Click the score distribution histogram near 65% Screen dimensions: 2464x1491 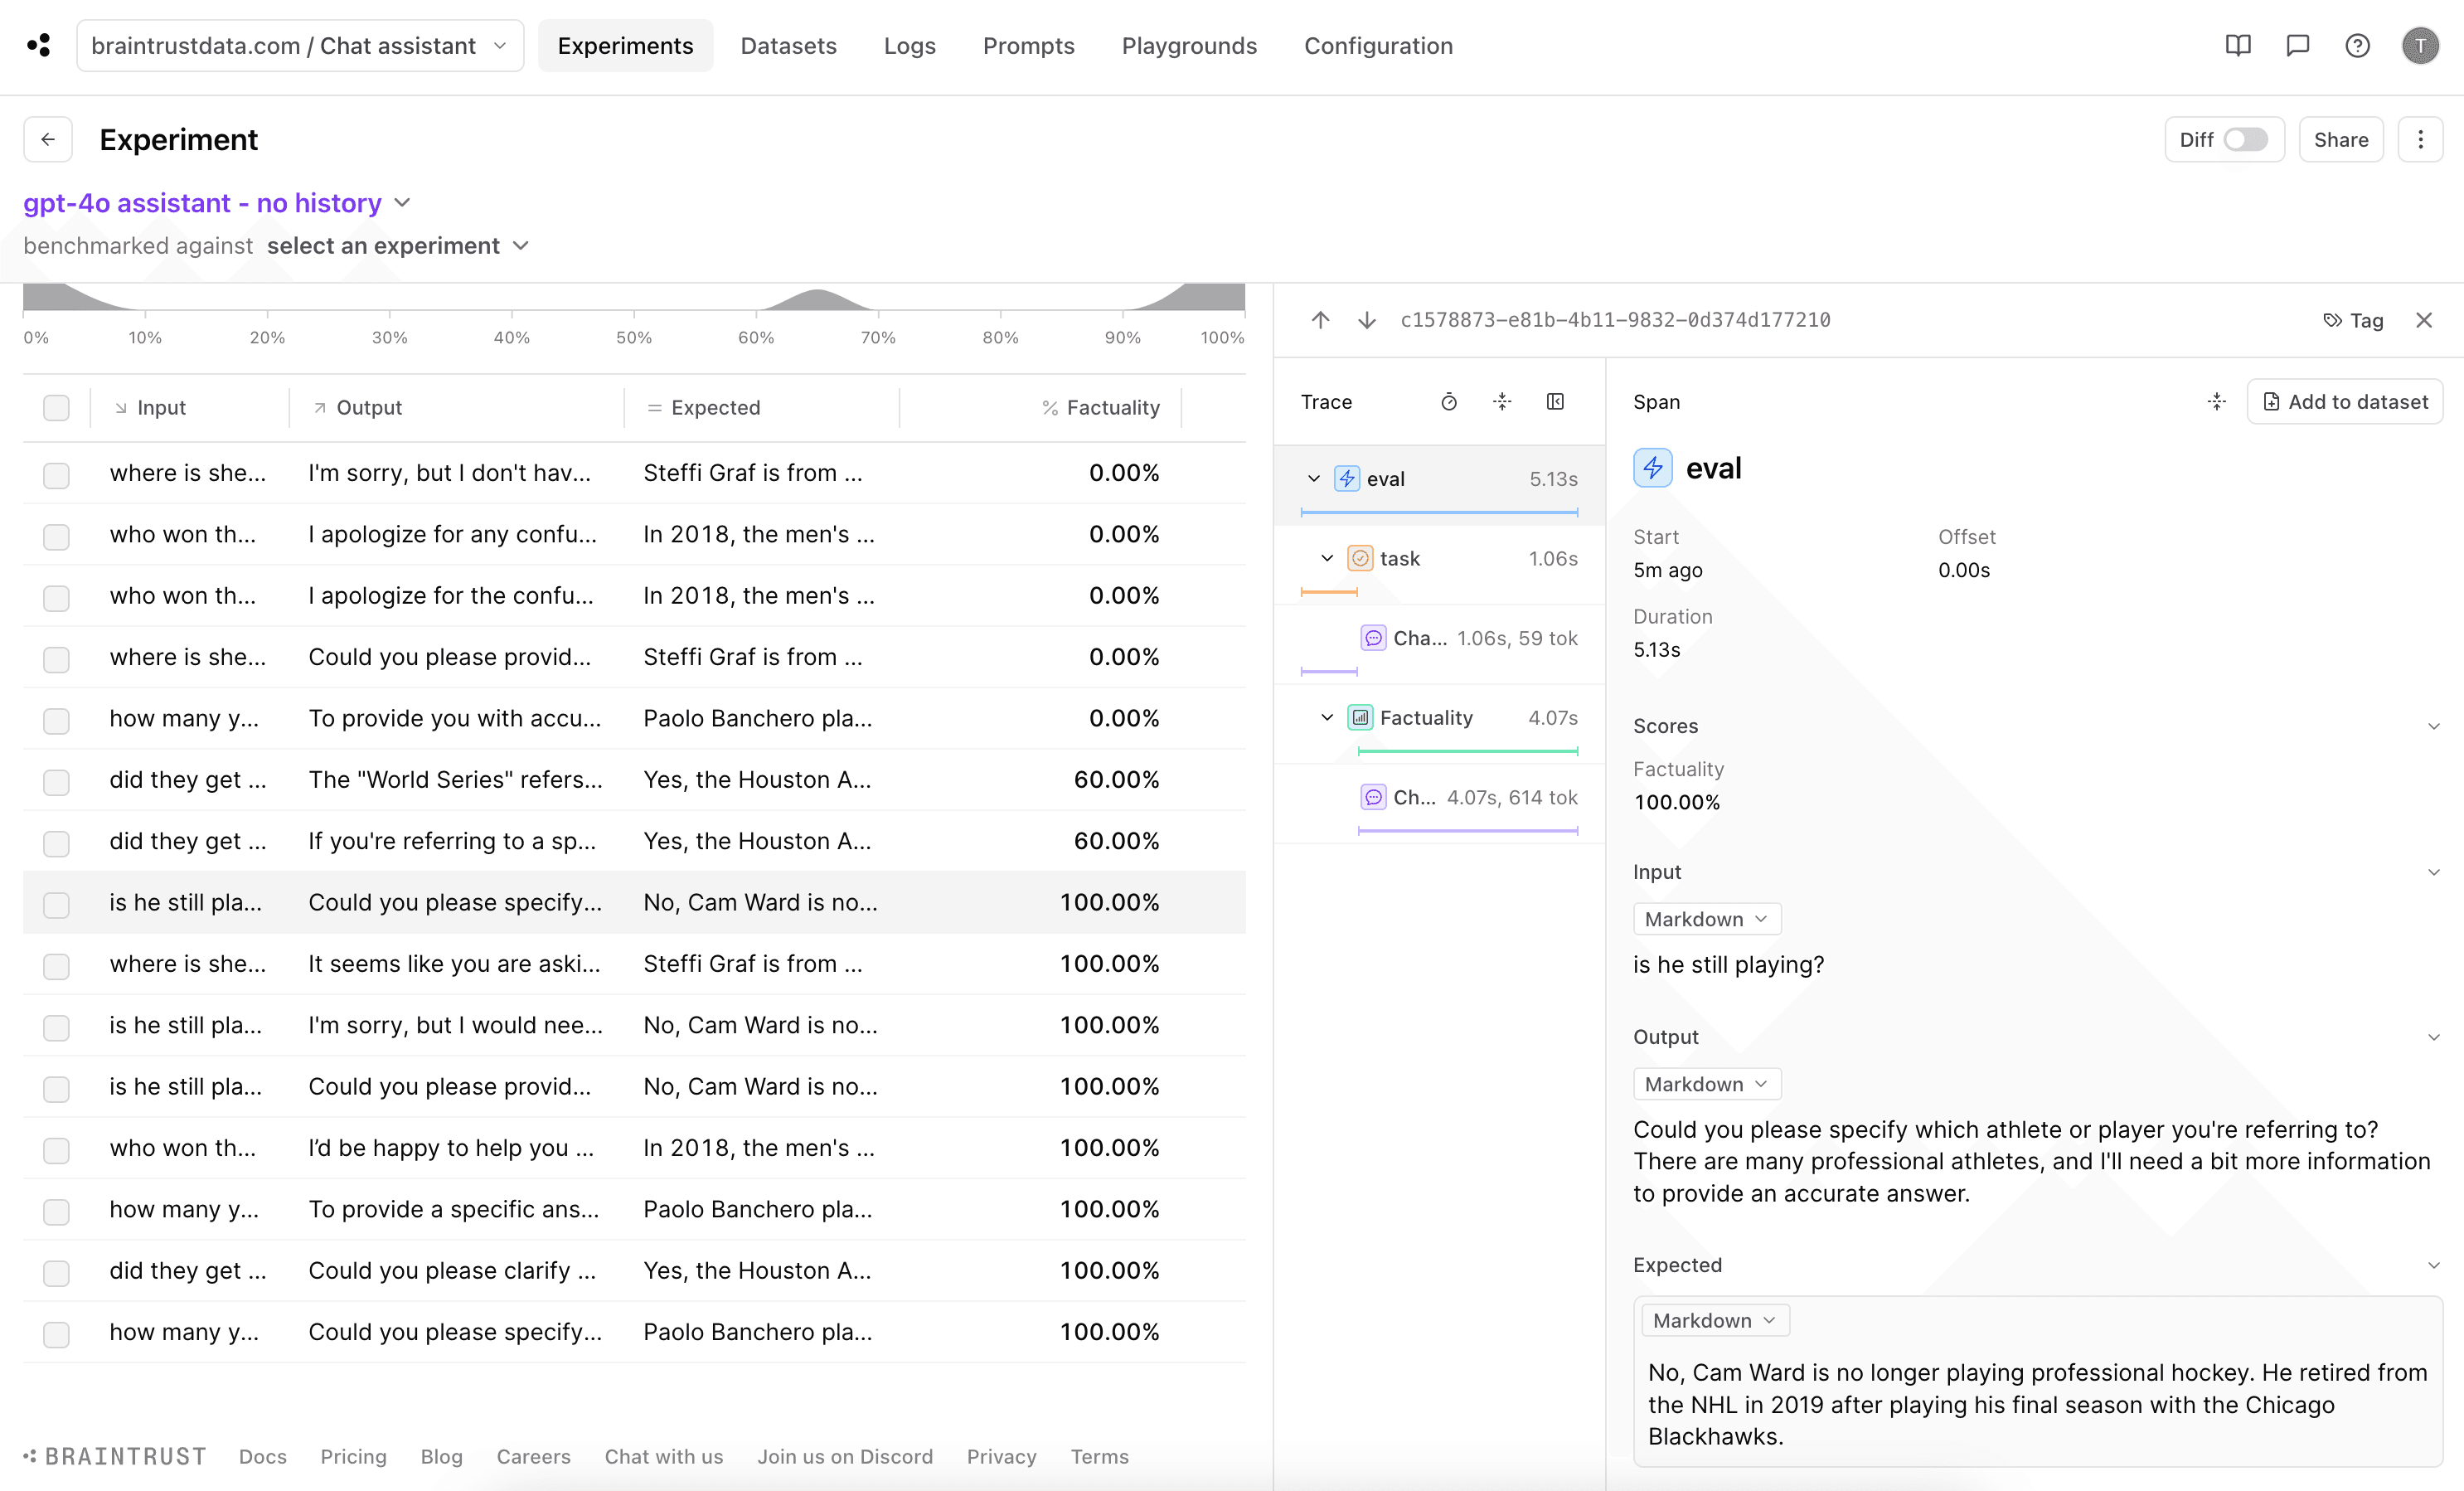pyautogui.click(x=817, y=299)
